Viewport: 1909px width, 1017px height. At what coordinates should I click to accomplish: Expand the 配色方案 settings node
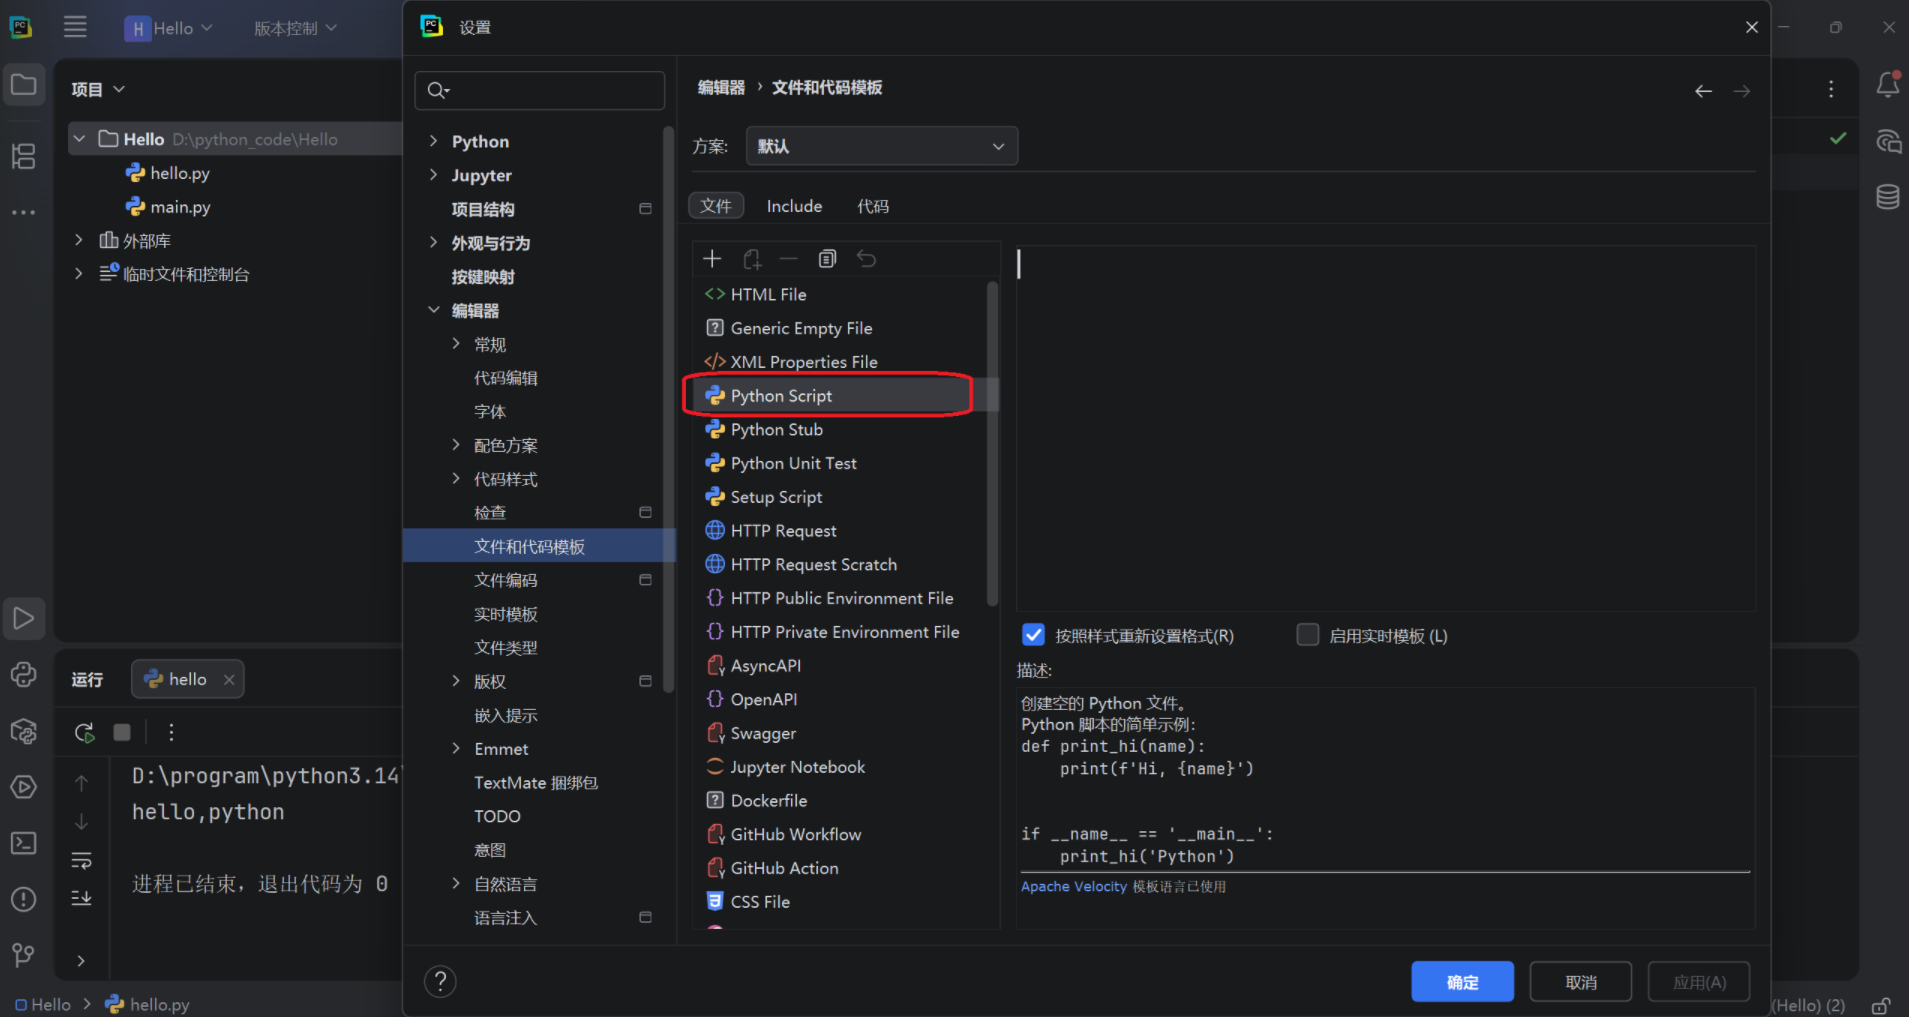click(456, 445)
